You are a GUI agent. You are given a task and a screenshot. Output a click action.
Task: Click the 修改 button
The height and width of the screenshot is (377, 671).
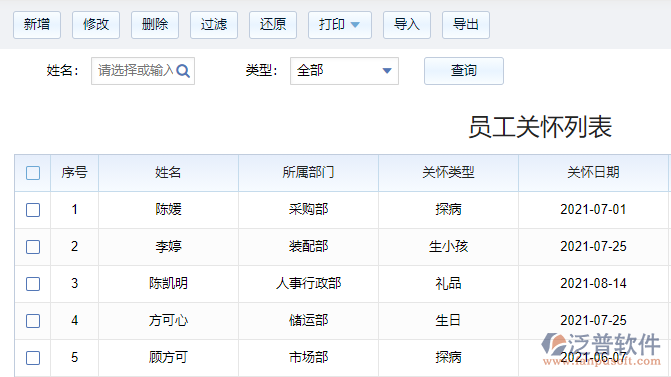96,25
